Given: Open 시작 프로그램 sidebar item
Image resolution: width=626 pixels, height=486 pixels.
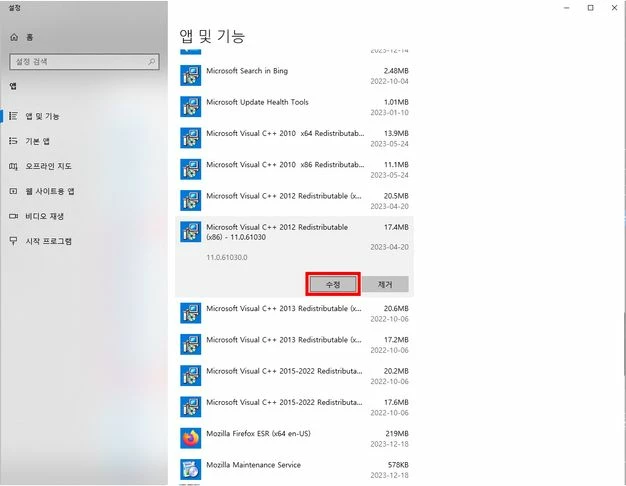Looking at the screenshot, I should 84,241.
